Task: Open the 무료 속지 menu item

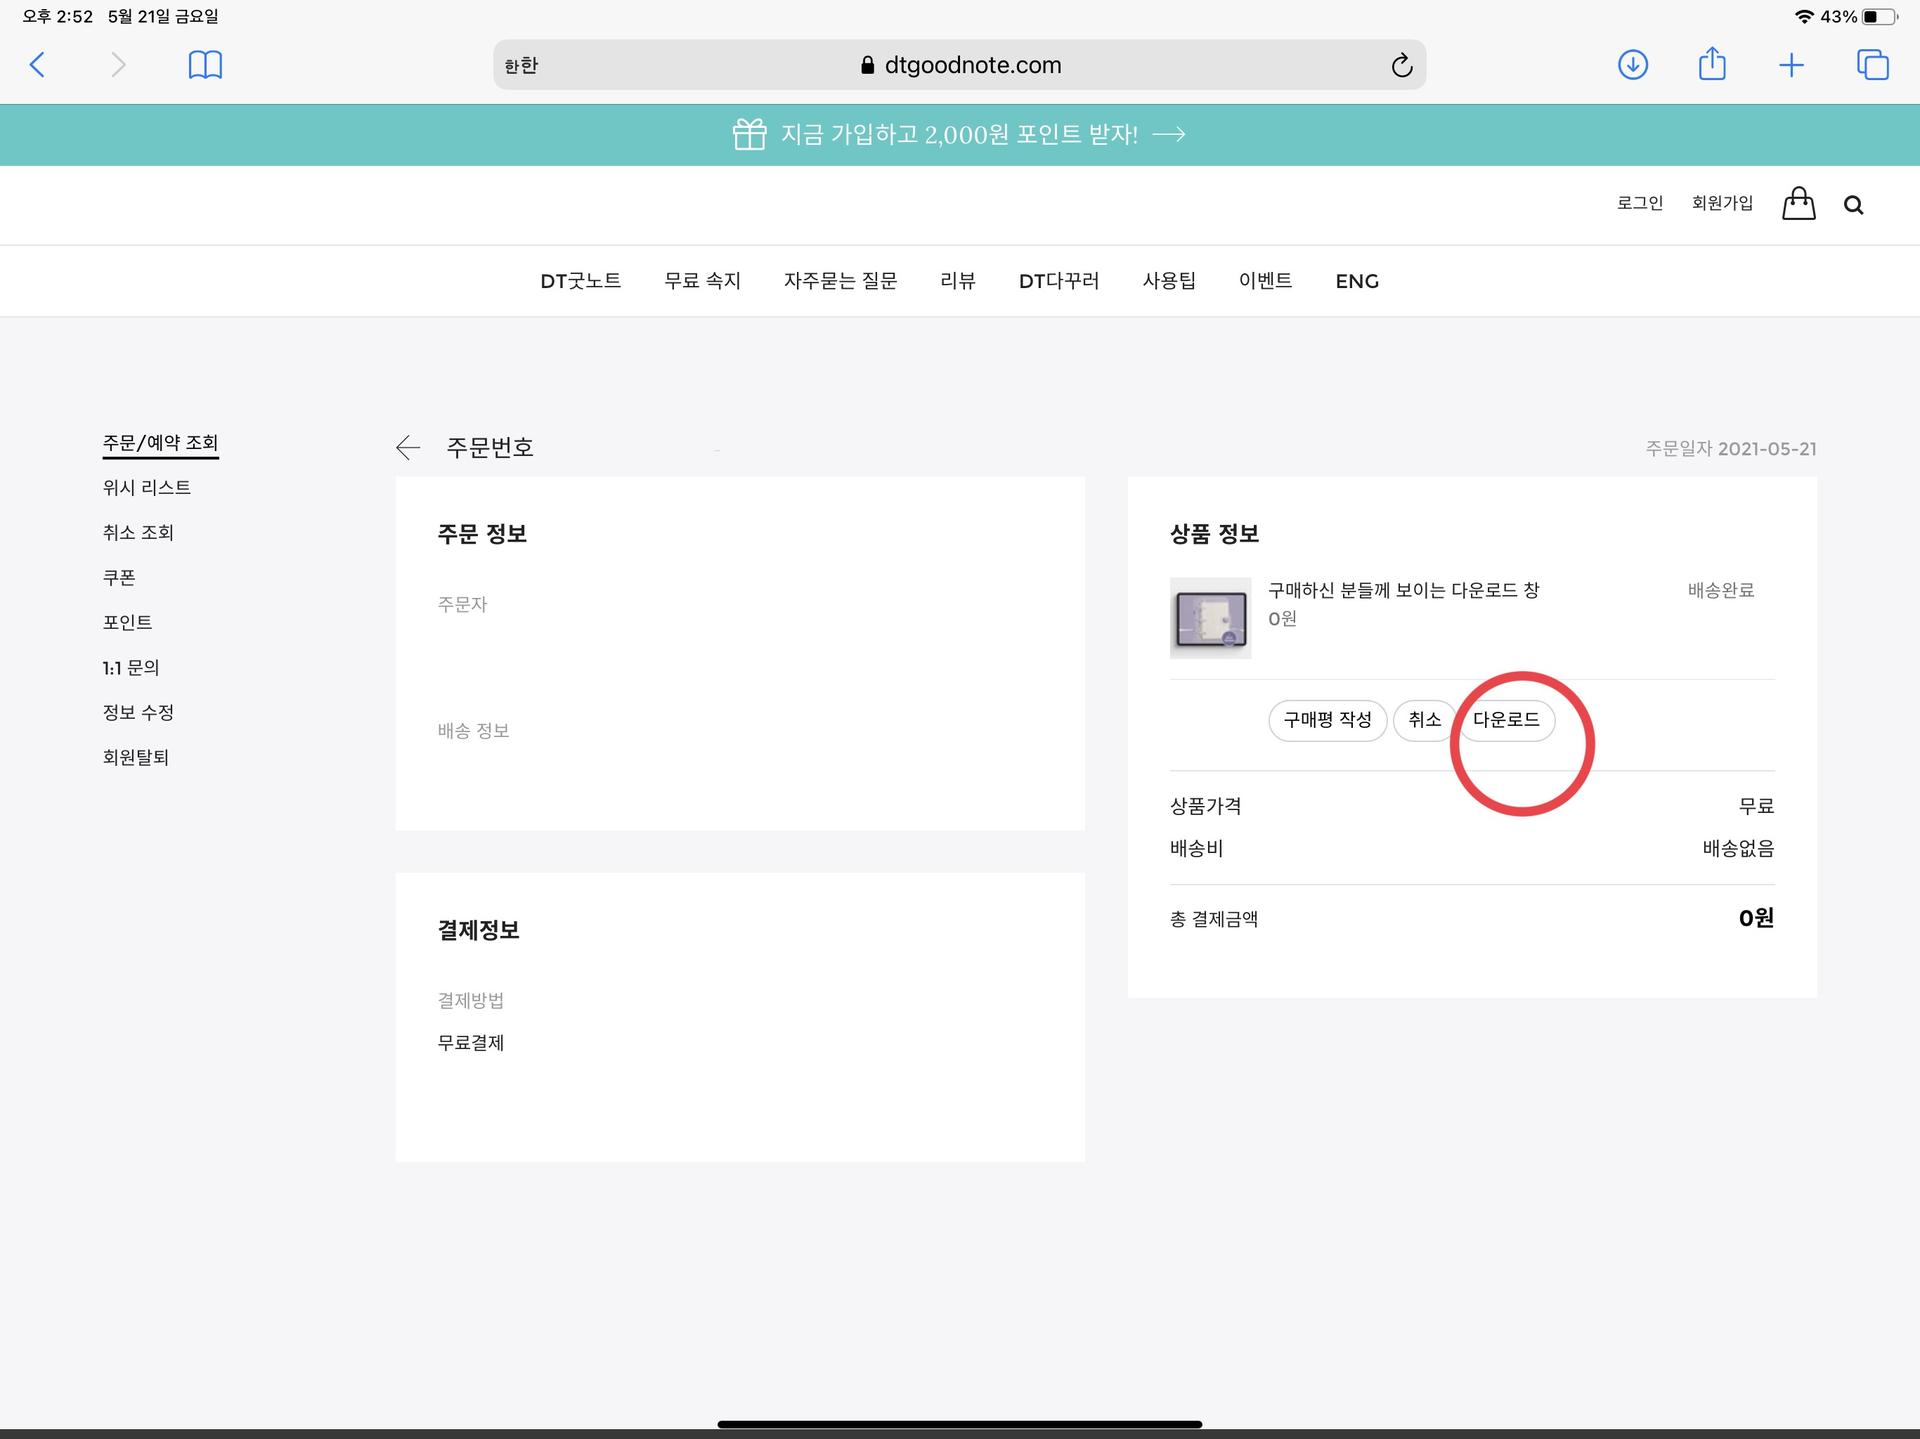Action: click(x=702, y=281)
